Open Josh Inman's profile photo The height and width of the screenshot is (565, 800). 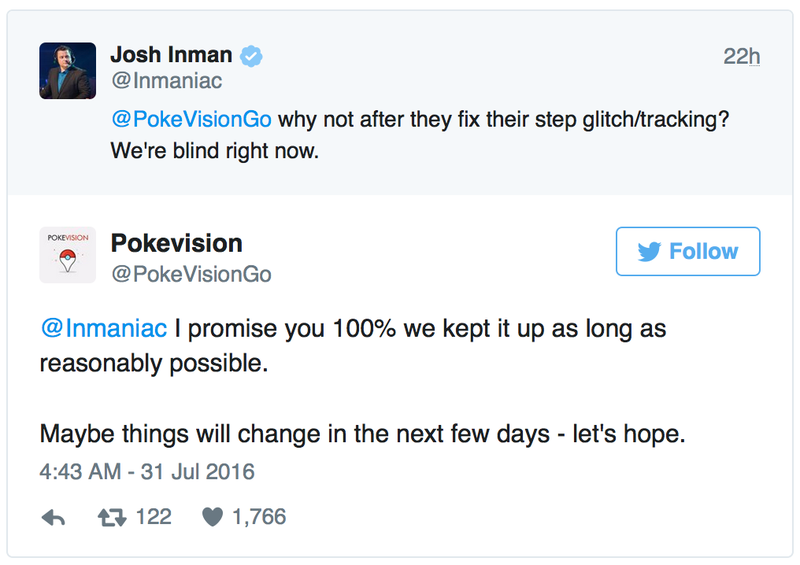point(67,70)
